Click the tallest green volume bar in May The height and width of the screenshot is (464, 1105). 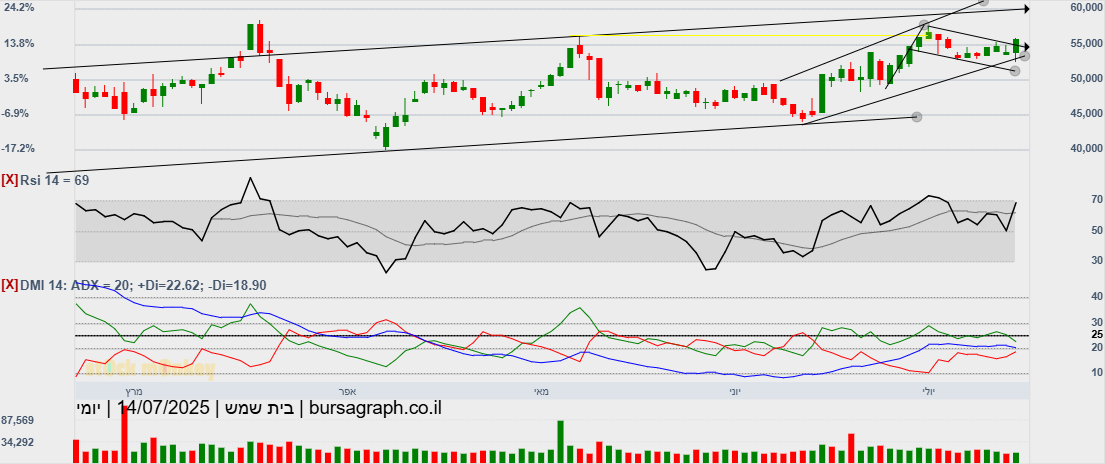[x=561, y=442]
